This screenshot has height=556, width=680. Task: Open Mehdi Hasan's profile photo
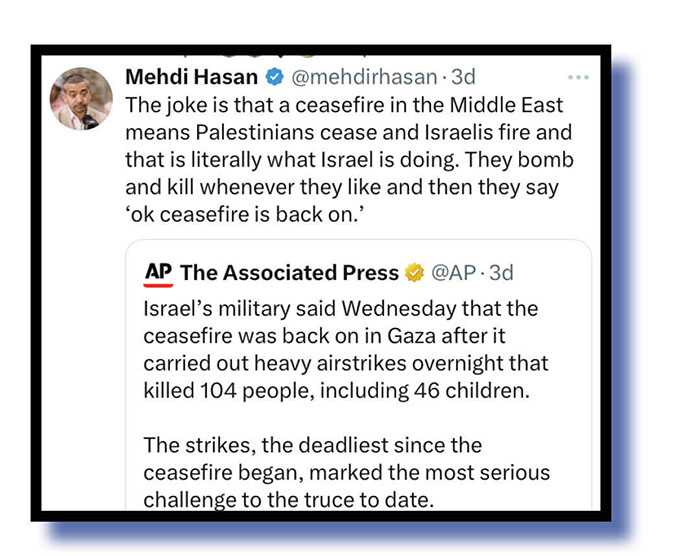81,99
